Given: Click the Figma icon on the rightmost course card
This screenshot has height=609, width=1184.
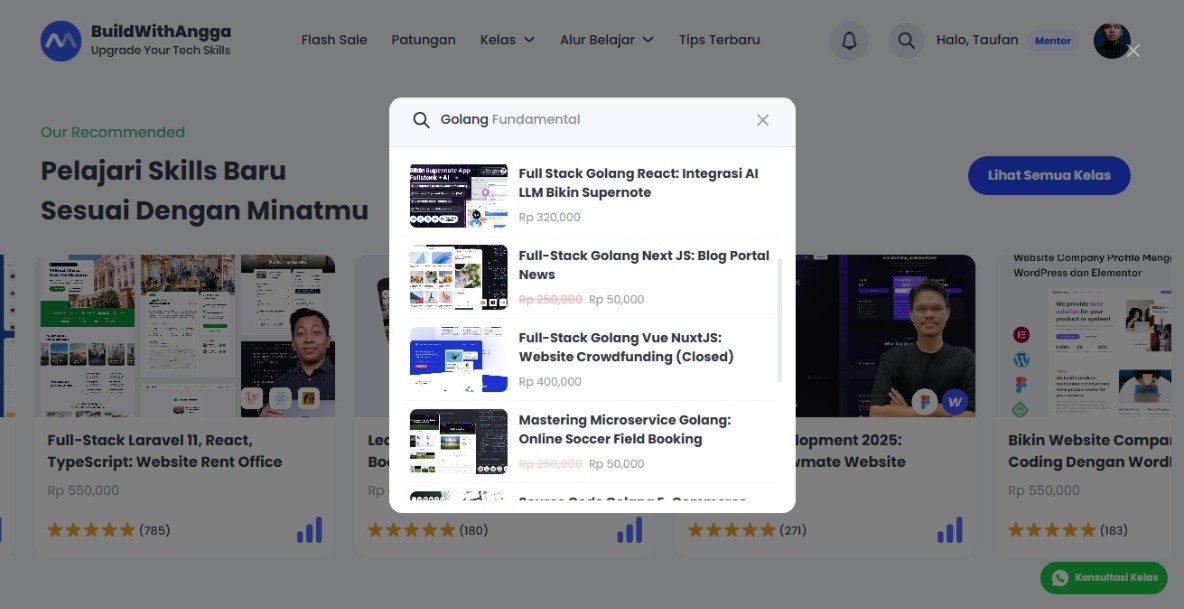Looking at the screenshot, I should click(x=1021, y=385).
